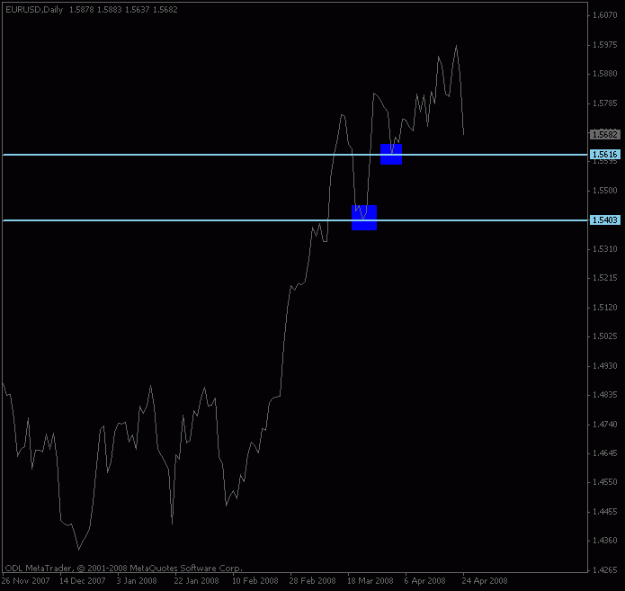Click the 18 Mar 2008 date label

point(370,581)
